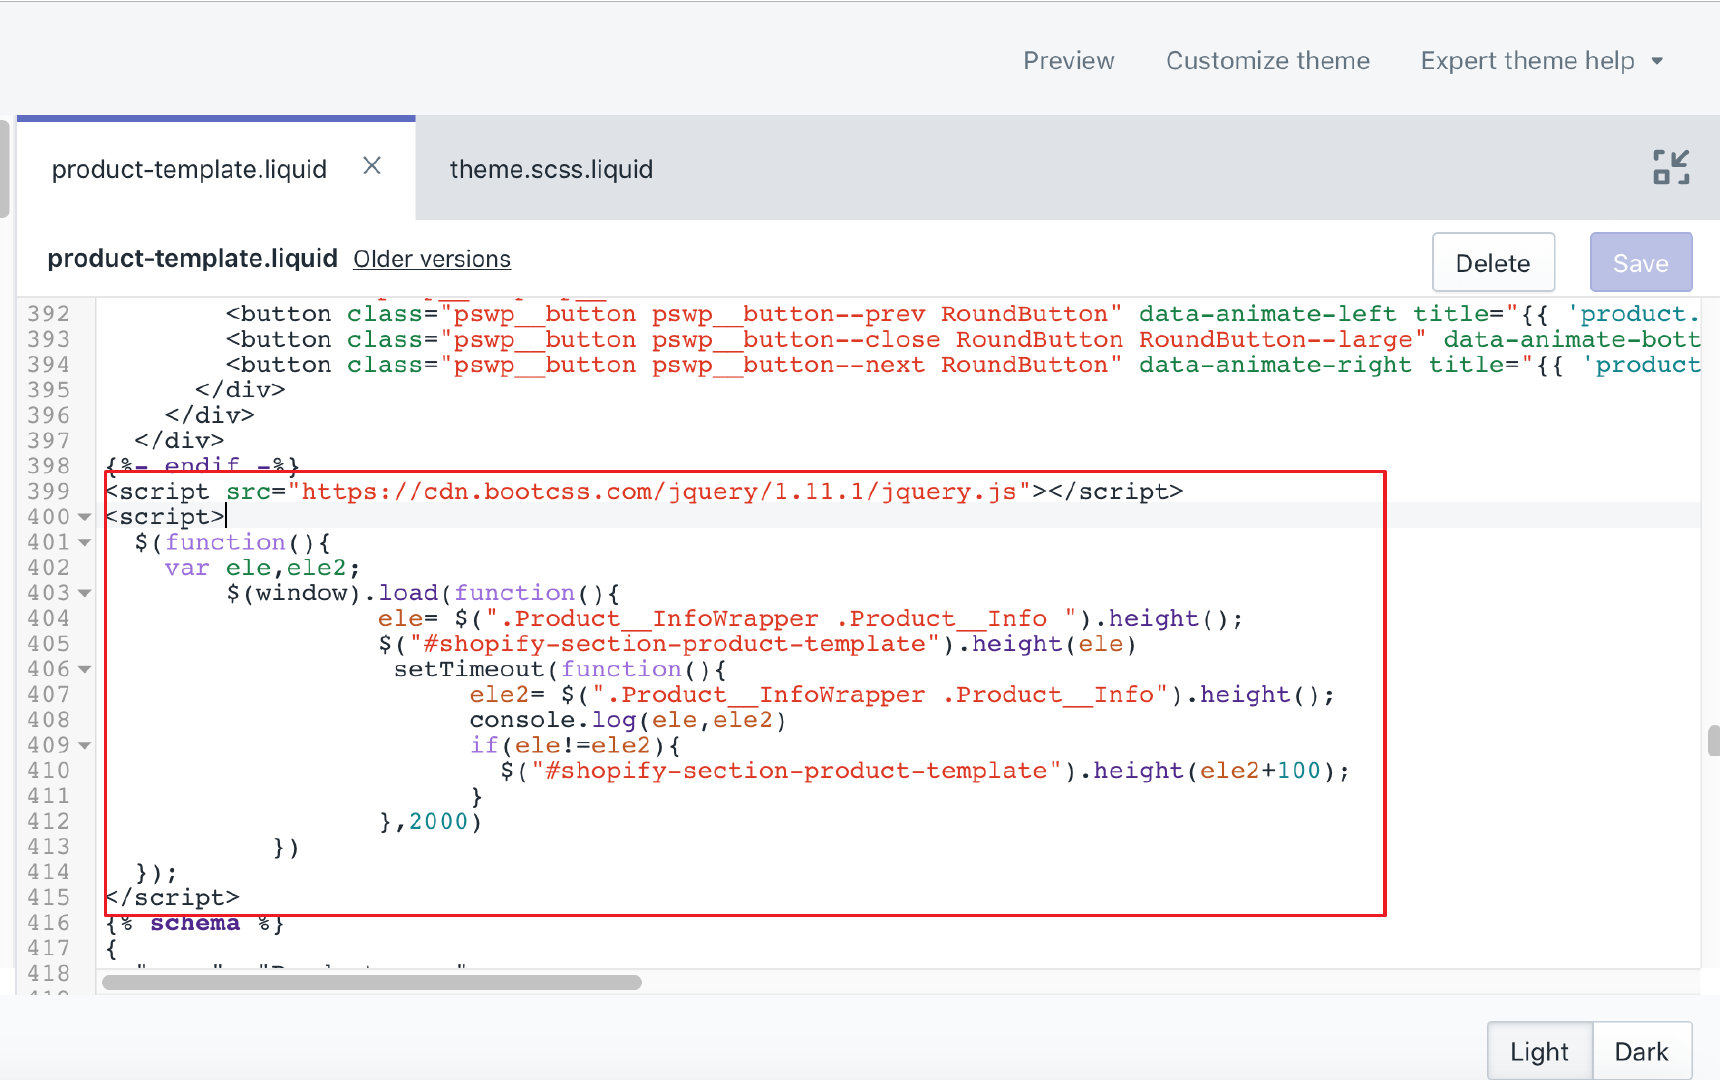Click the horizontal scrollbar of the editor
Viewport: 1720px width, 1080px height.
tap(371, 982)
